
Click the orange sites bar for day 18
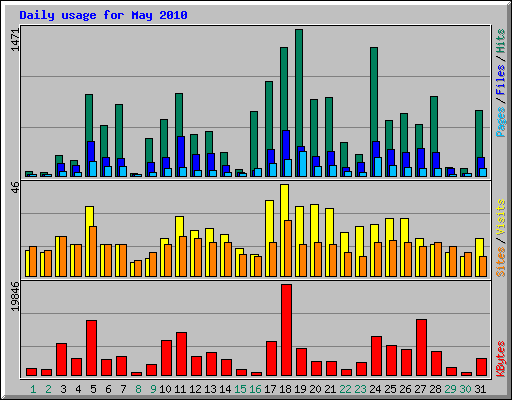[x=288, y=248]
